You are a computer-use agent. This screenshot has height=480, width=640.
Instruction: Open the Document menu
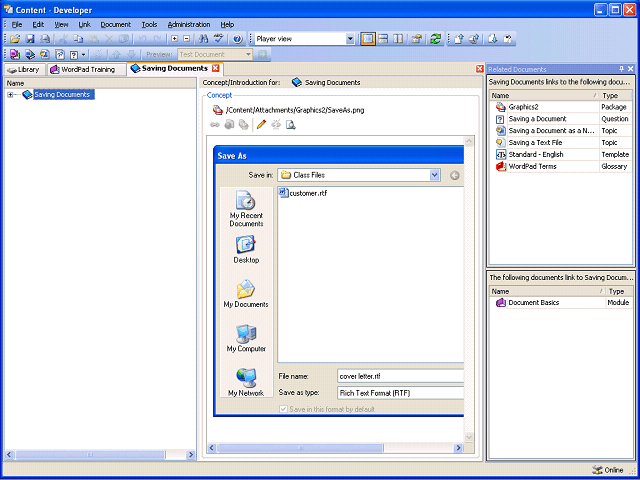click(x=116, y=24)
